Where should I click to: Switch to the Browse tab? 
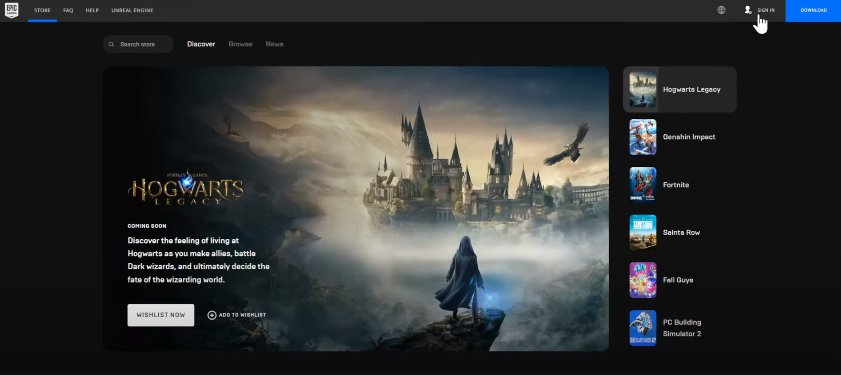coord(240,44)
